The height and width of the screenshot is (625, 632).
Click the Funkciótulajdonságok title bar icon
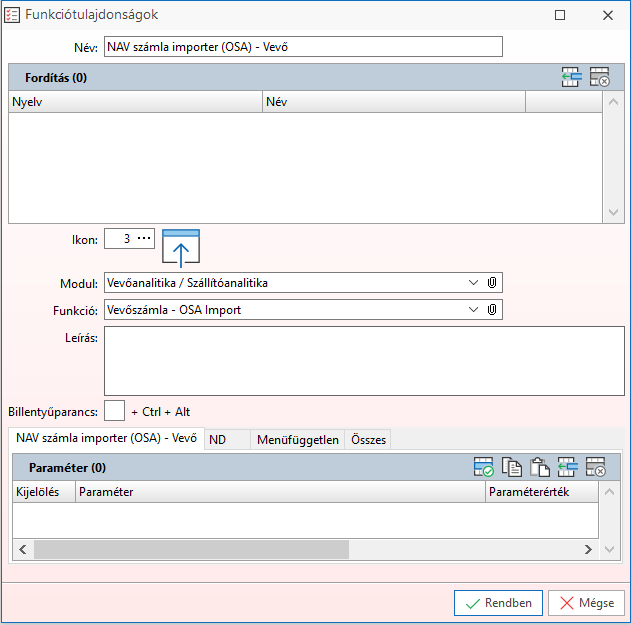click(x=12, y=15)
